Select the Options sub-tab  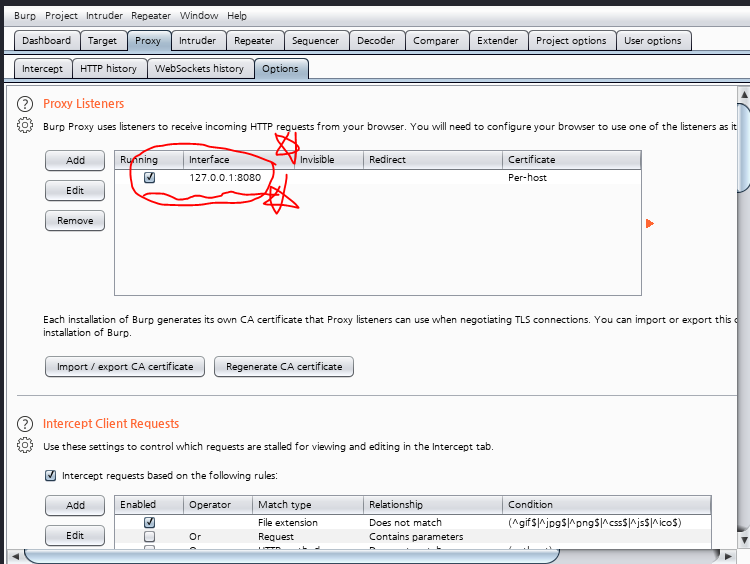pos(280,69)
